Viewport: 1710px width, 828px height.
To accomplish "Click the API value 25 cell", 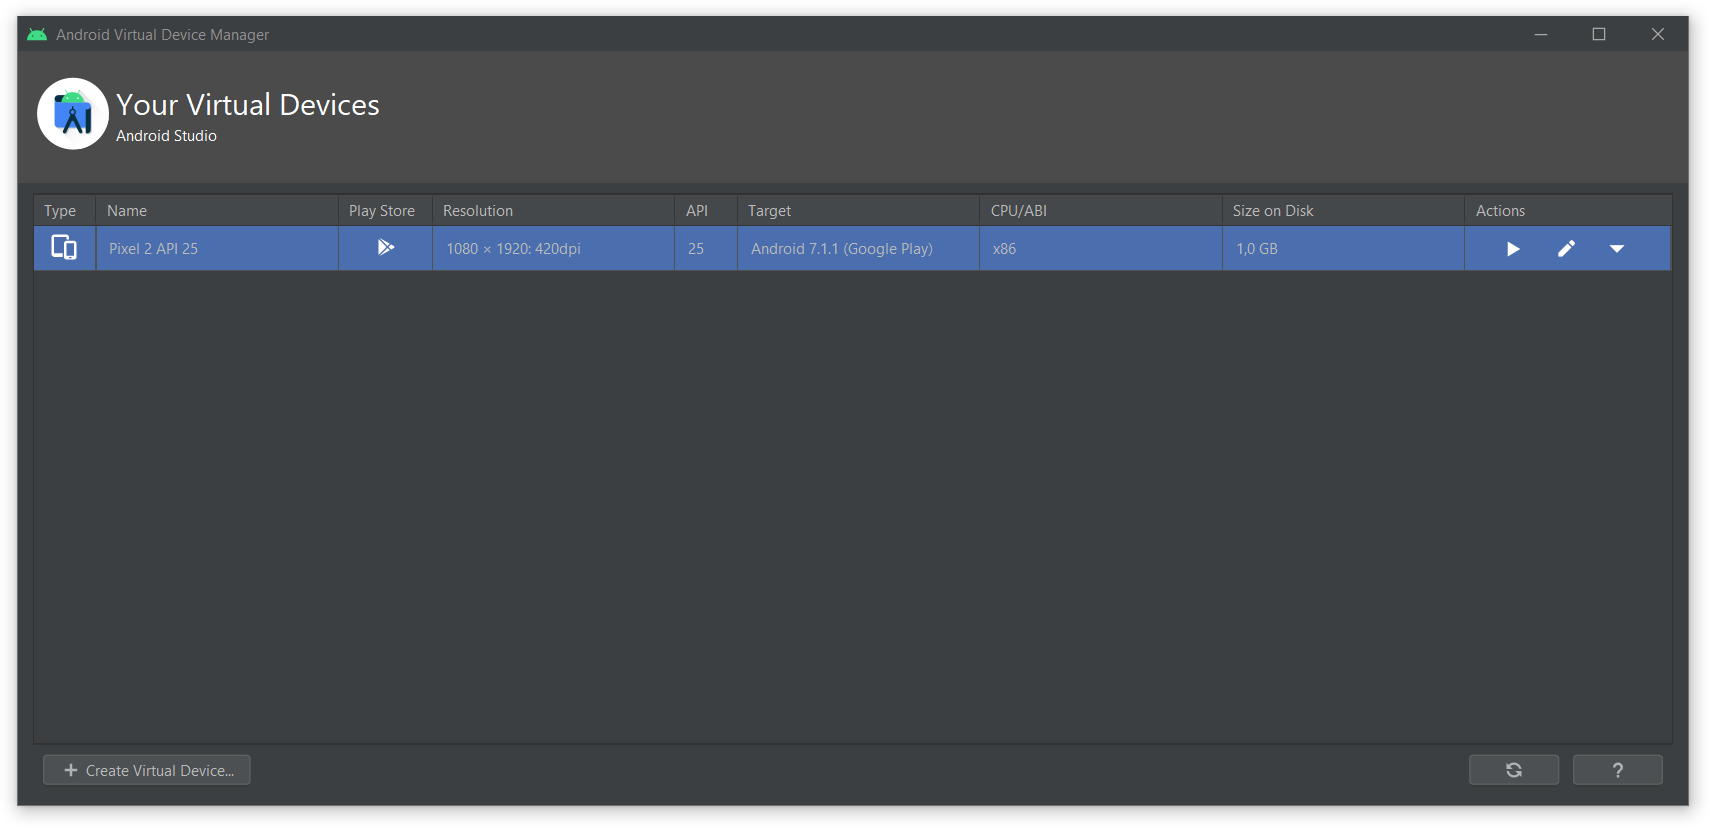I will [x=706, y=248].
